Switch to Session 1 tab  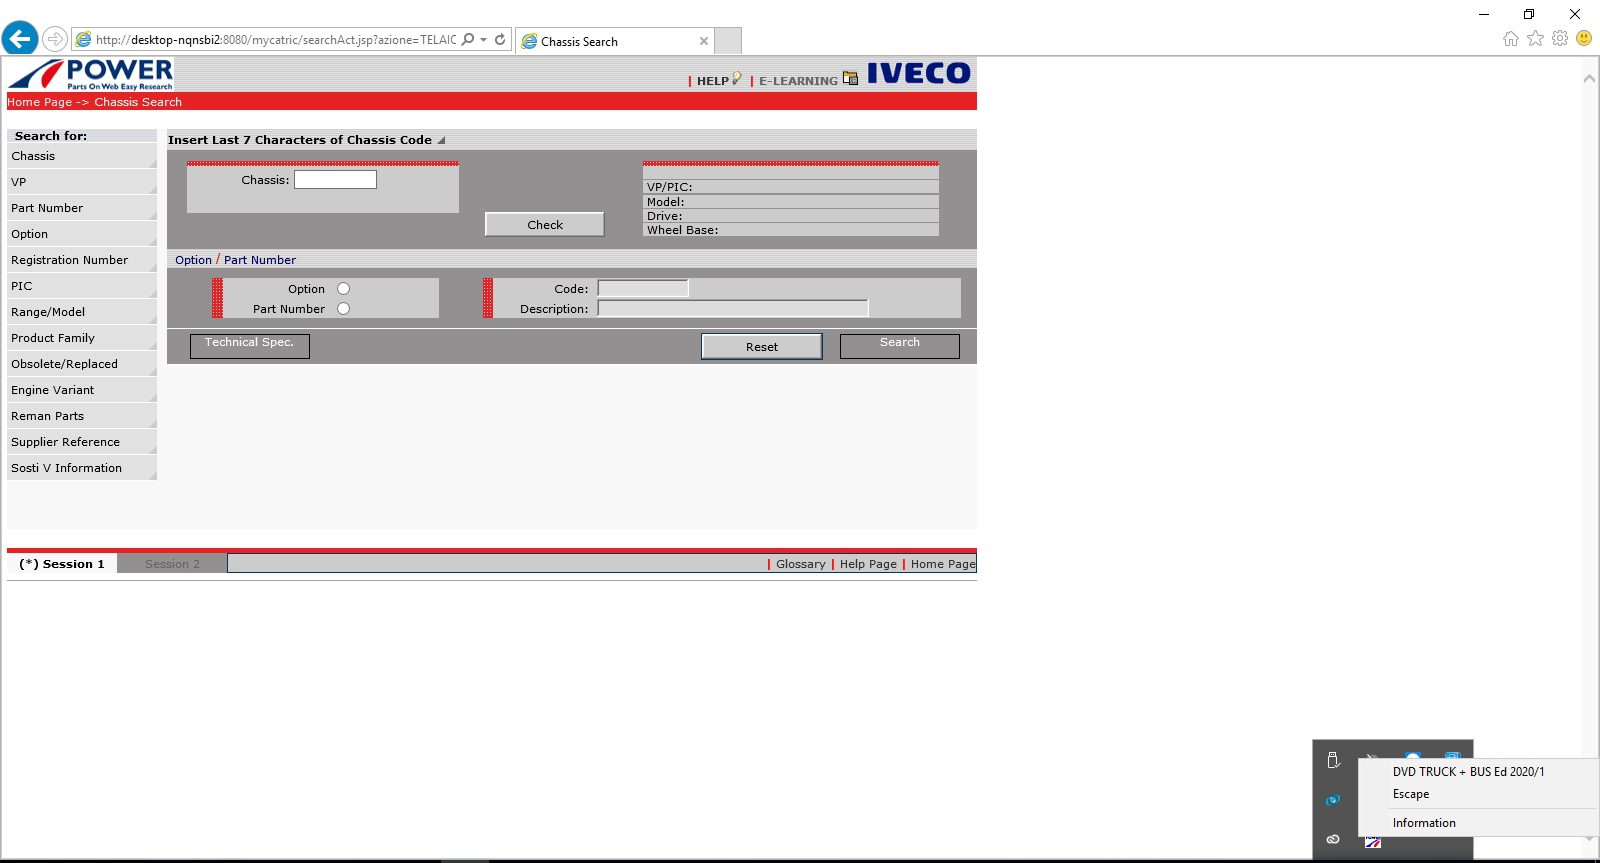click(x=62, y=564)
